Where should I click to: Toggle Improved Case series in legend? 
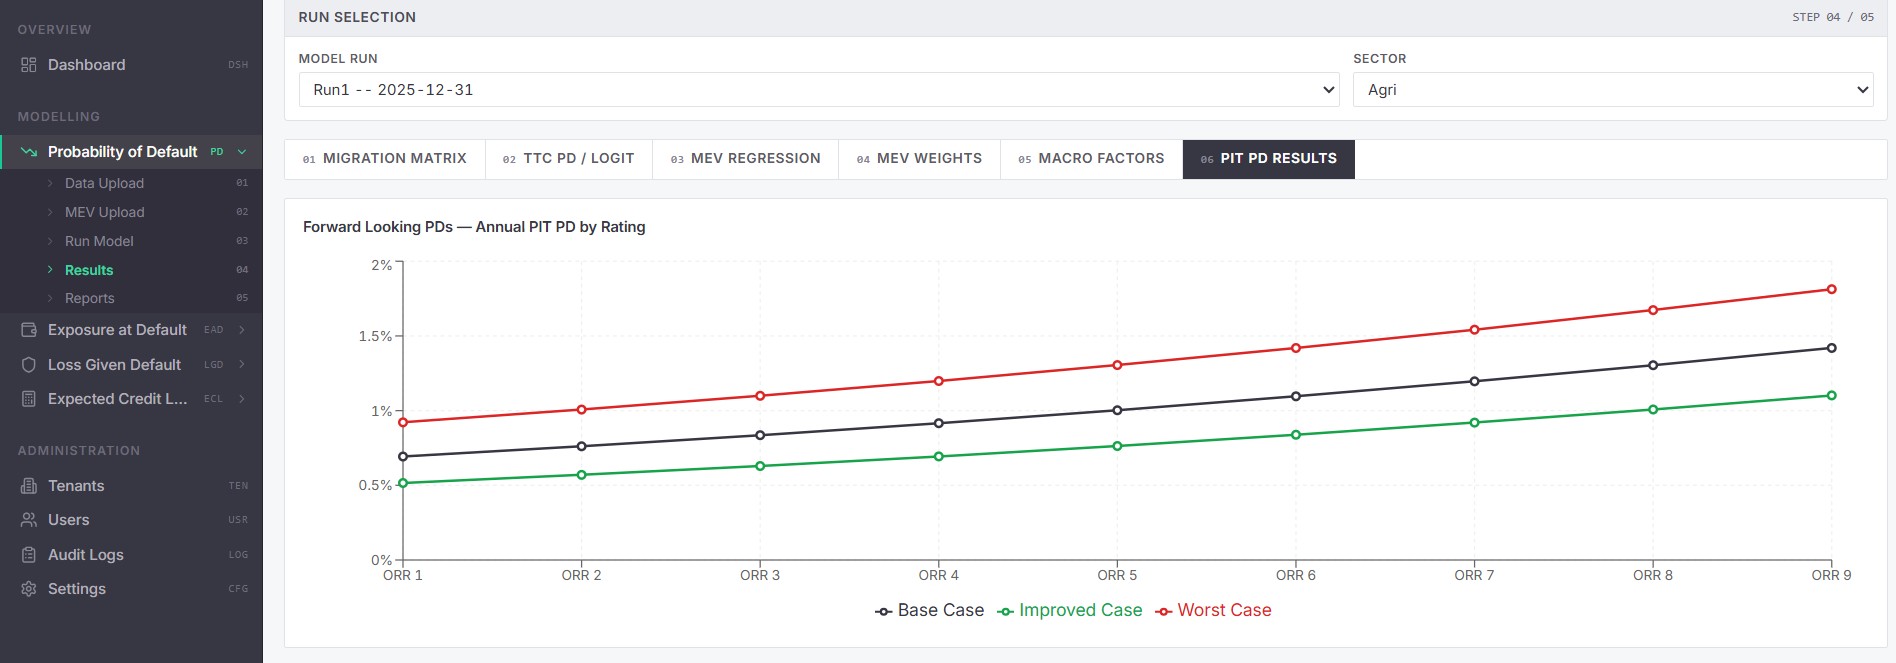click(1070, 610)
